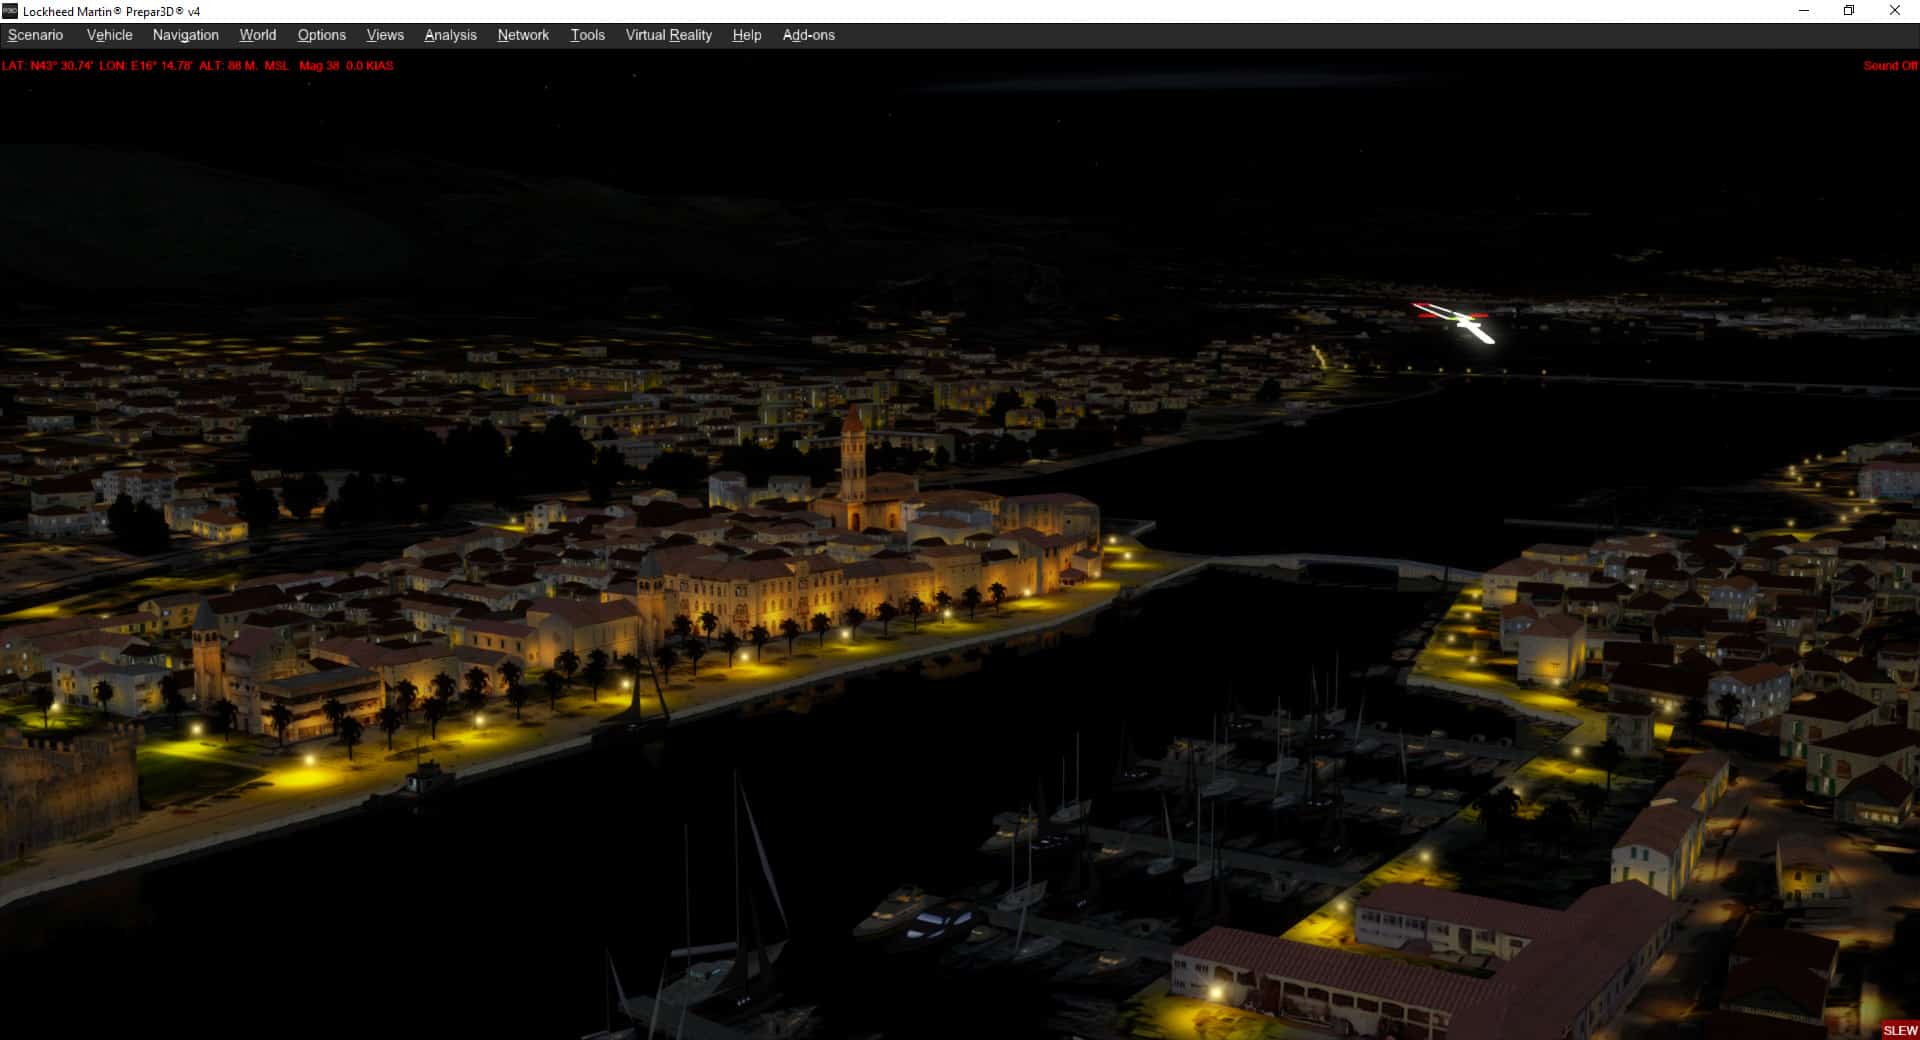This screenshot has width=1920, height=1040.
Task: Expand the Navigation menu
Action: click(x=185, y=35)
